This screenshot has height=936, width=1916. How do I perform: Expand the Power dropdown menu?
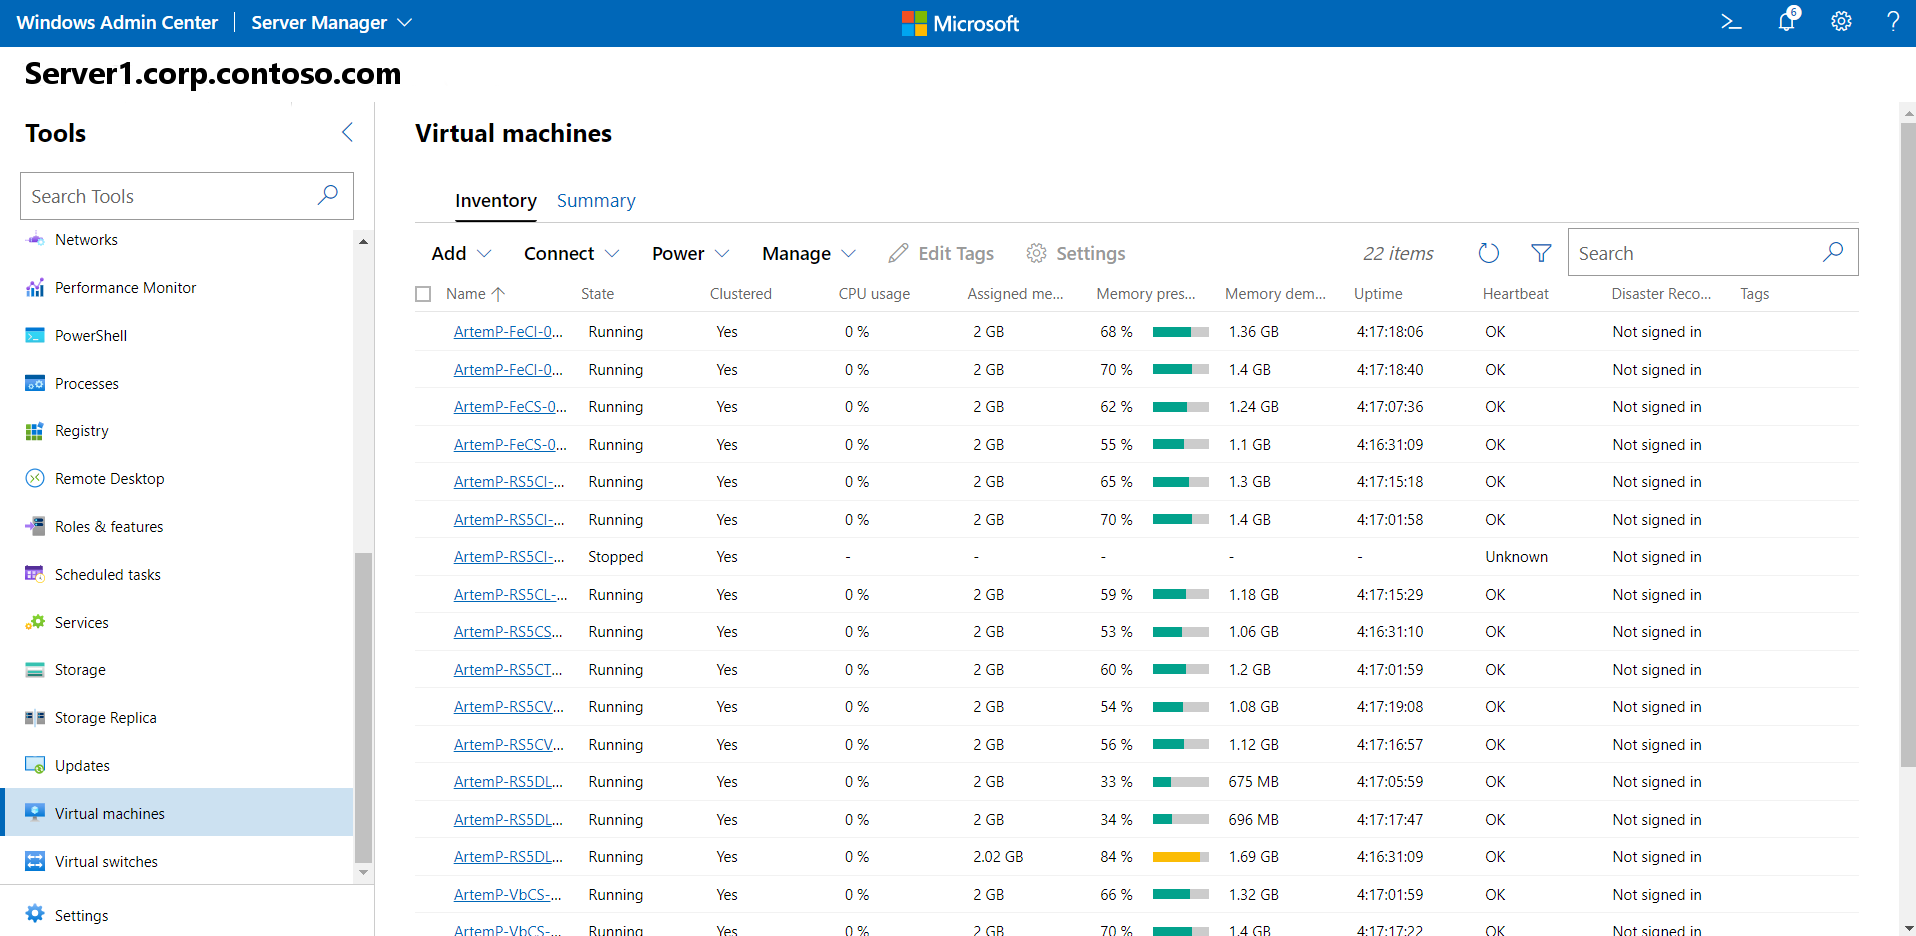coord(690,254)
